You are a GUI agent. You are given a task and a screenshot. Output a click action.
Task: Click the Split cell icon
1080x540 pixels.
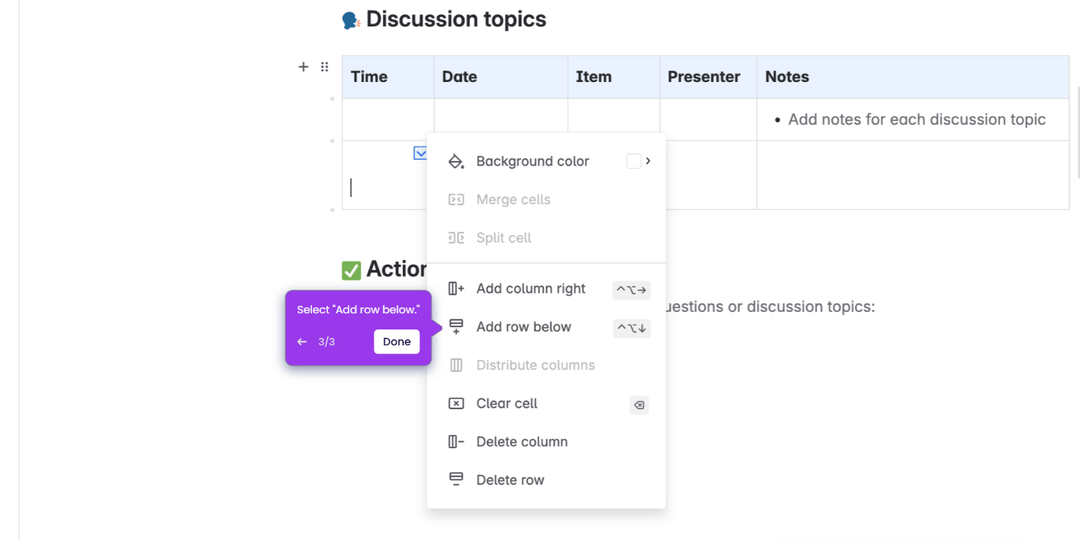[456, 238]
